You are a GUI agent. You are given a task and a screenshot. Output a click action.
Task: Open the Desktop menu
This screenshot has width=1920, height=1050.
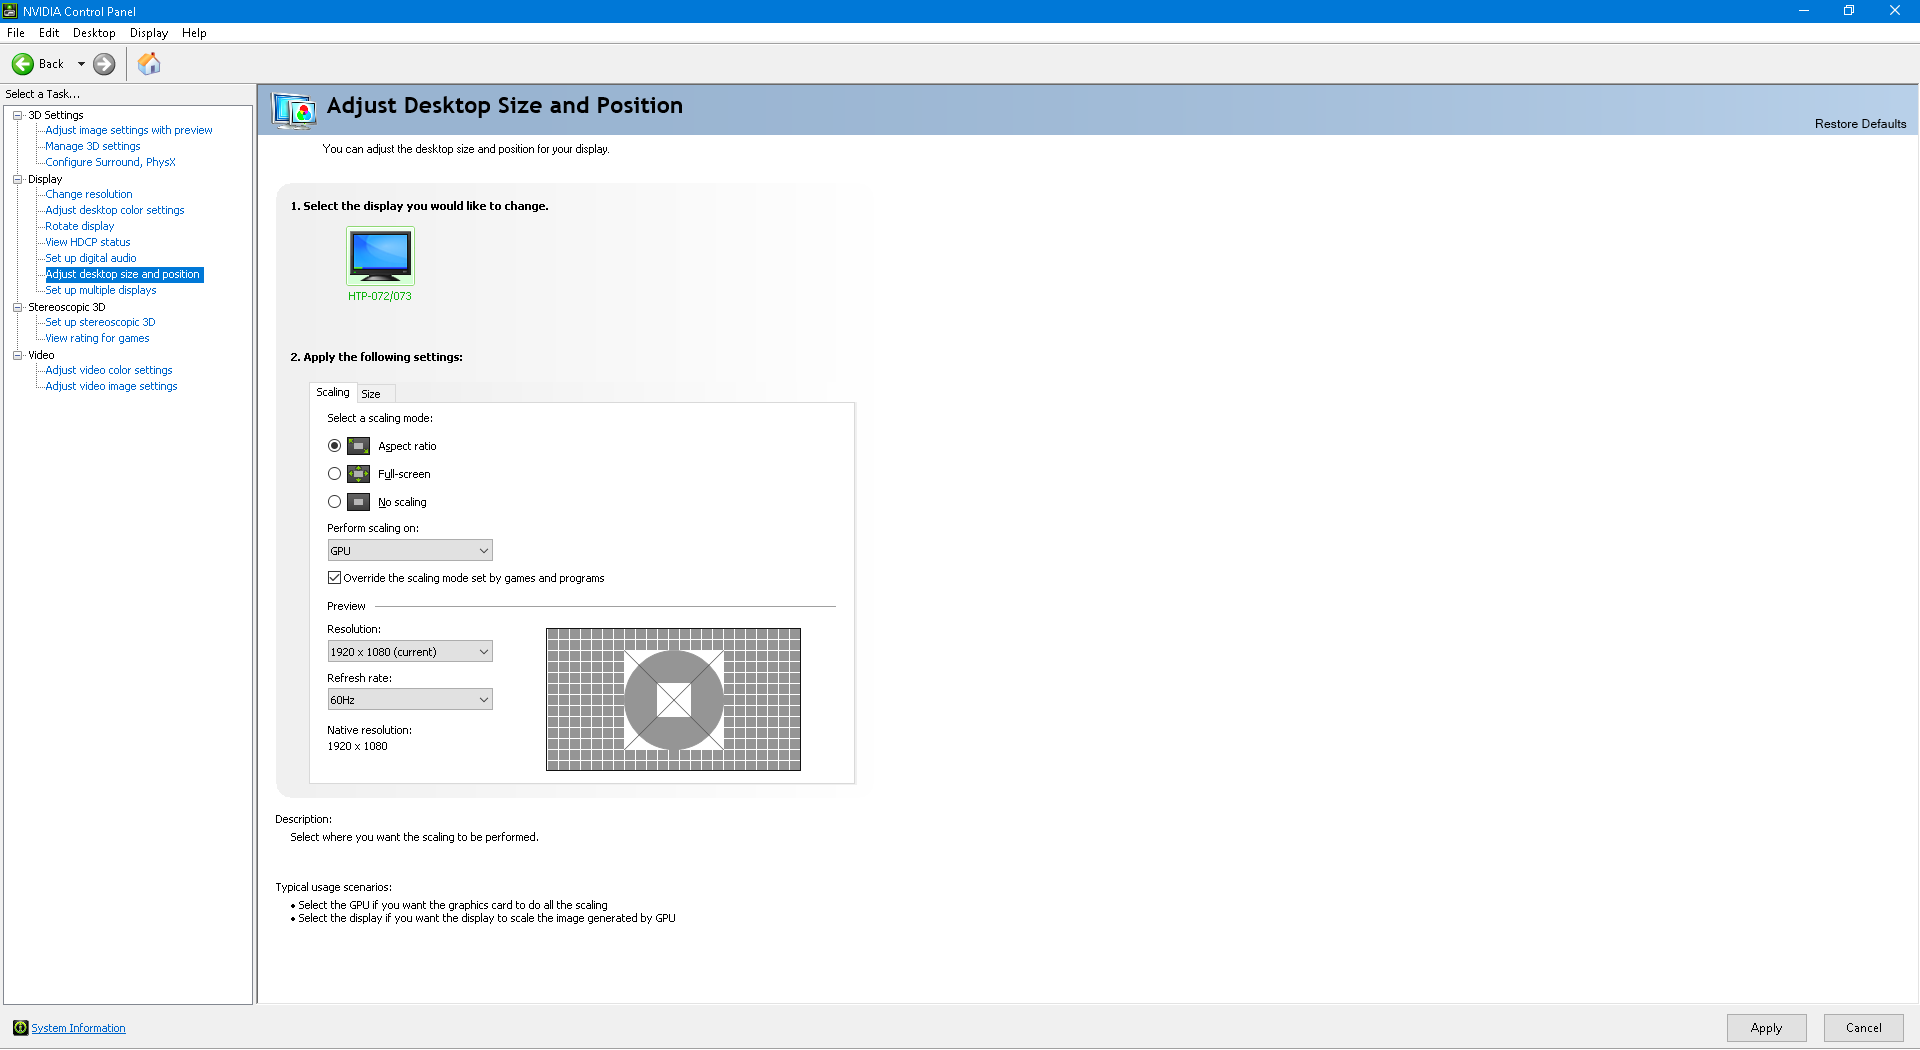[94, 33]
